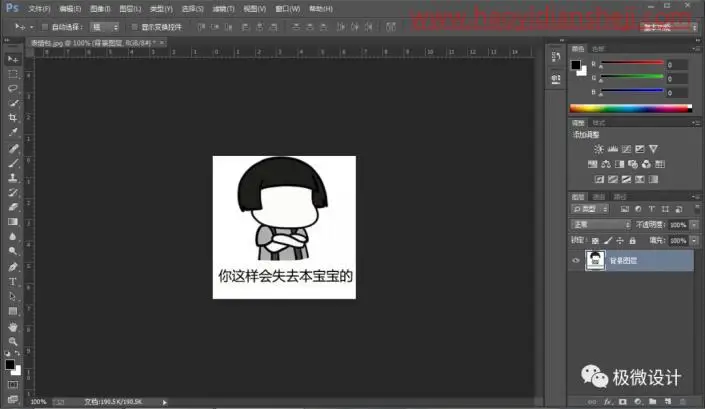Open the 编辑(E) menu
Screen dimensions: 705x409
[x=70, y=9]
